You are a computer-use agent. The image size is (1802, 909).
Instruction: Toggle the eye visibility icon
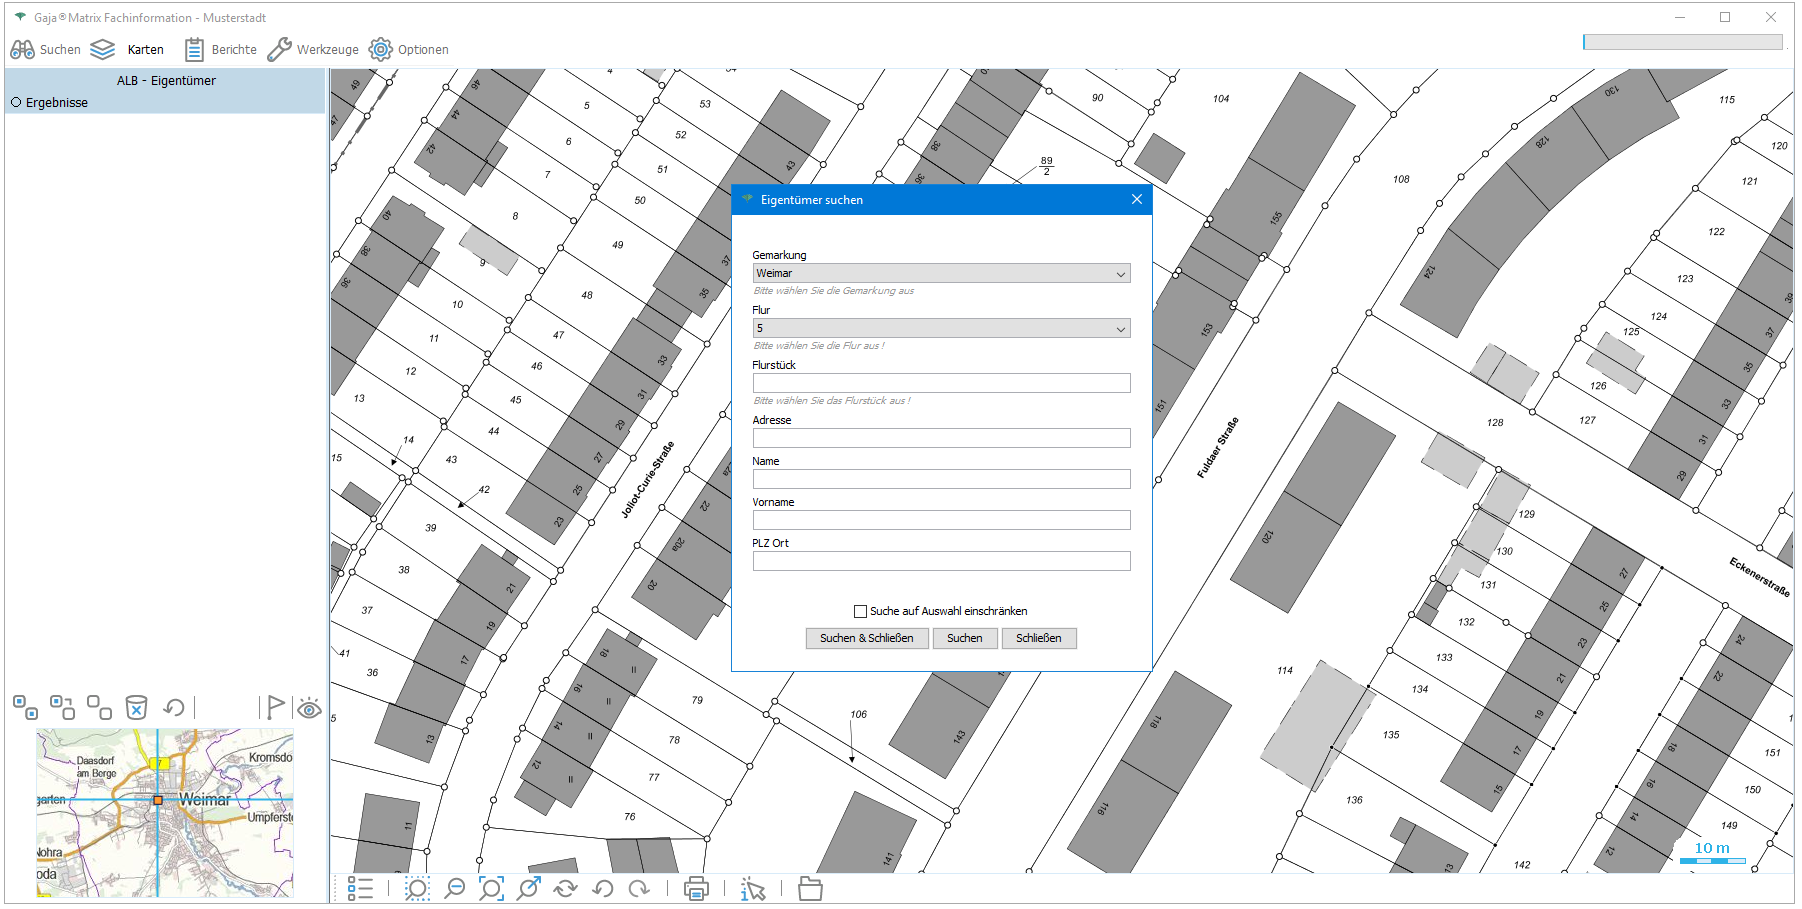pos(309,709)
